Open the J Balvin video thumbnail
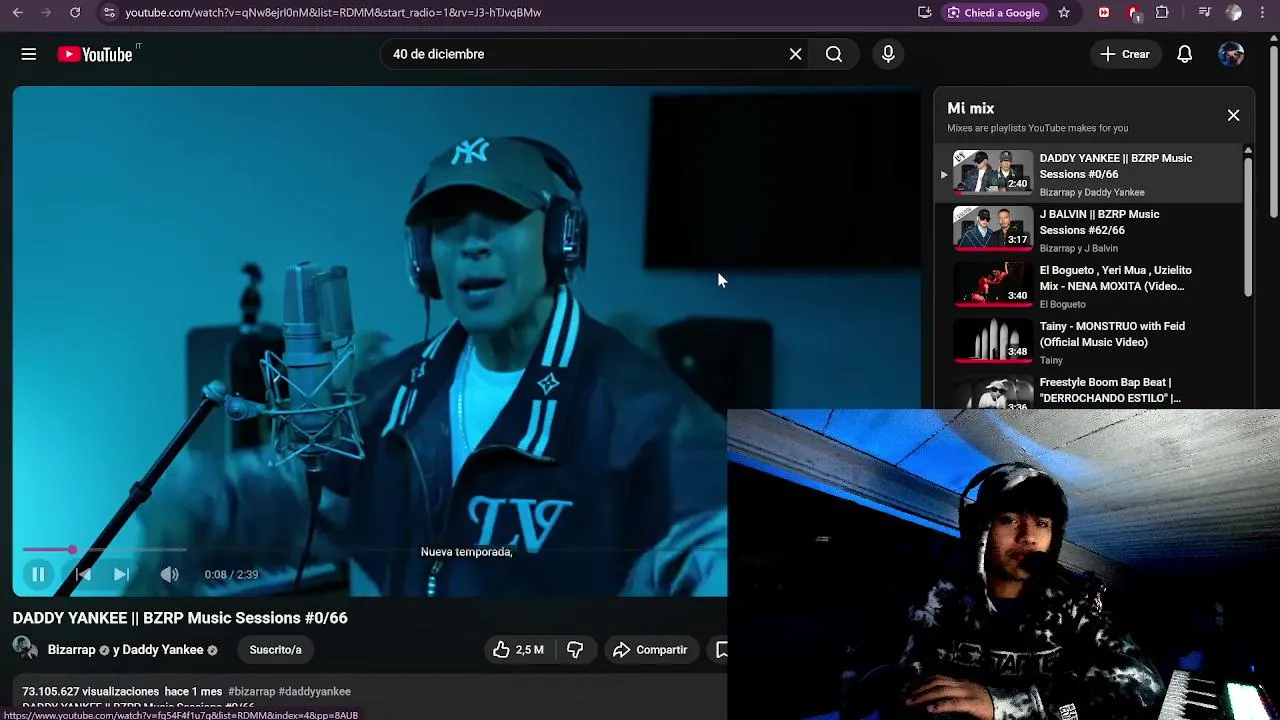Image resolution: width=1280 pixels, height=720 pixels. [x=993, y=228]
